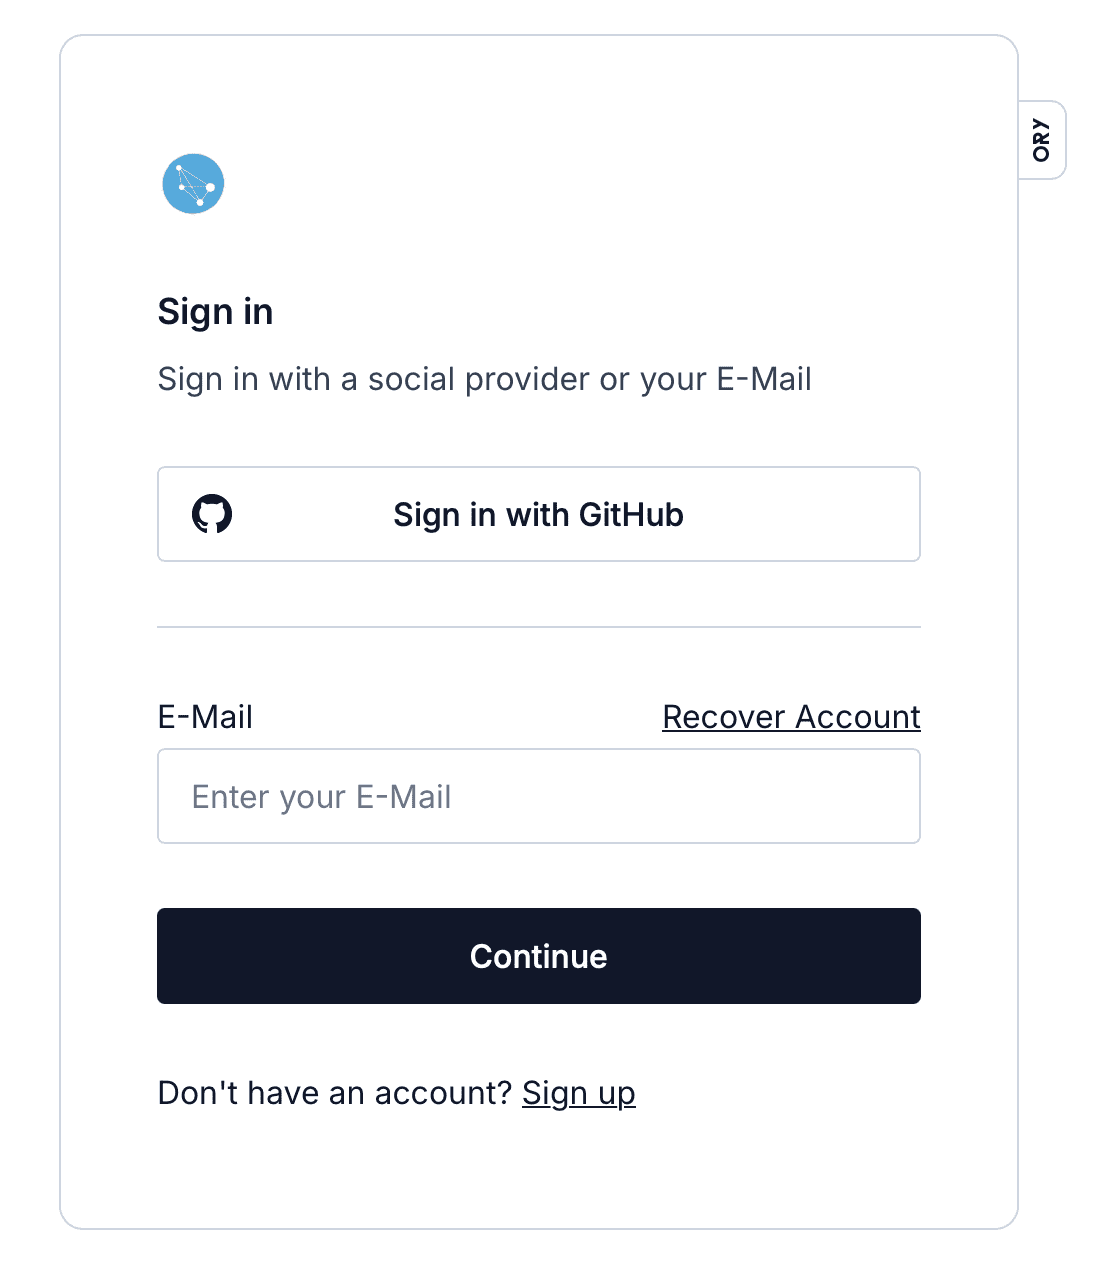Select the GitHub octocat icon
1108x1272 pixels.
[x=212, y=514]
